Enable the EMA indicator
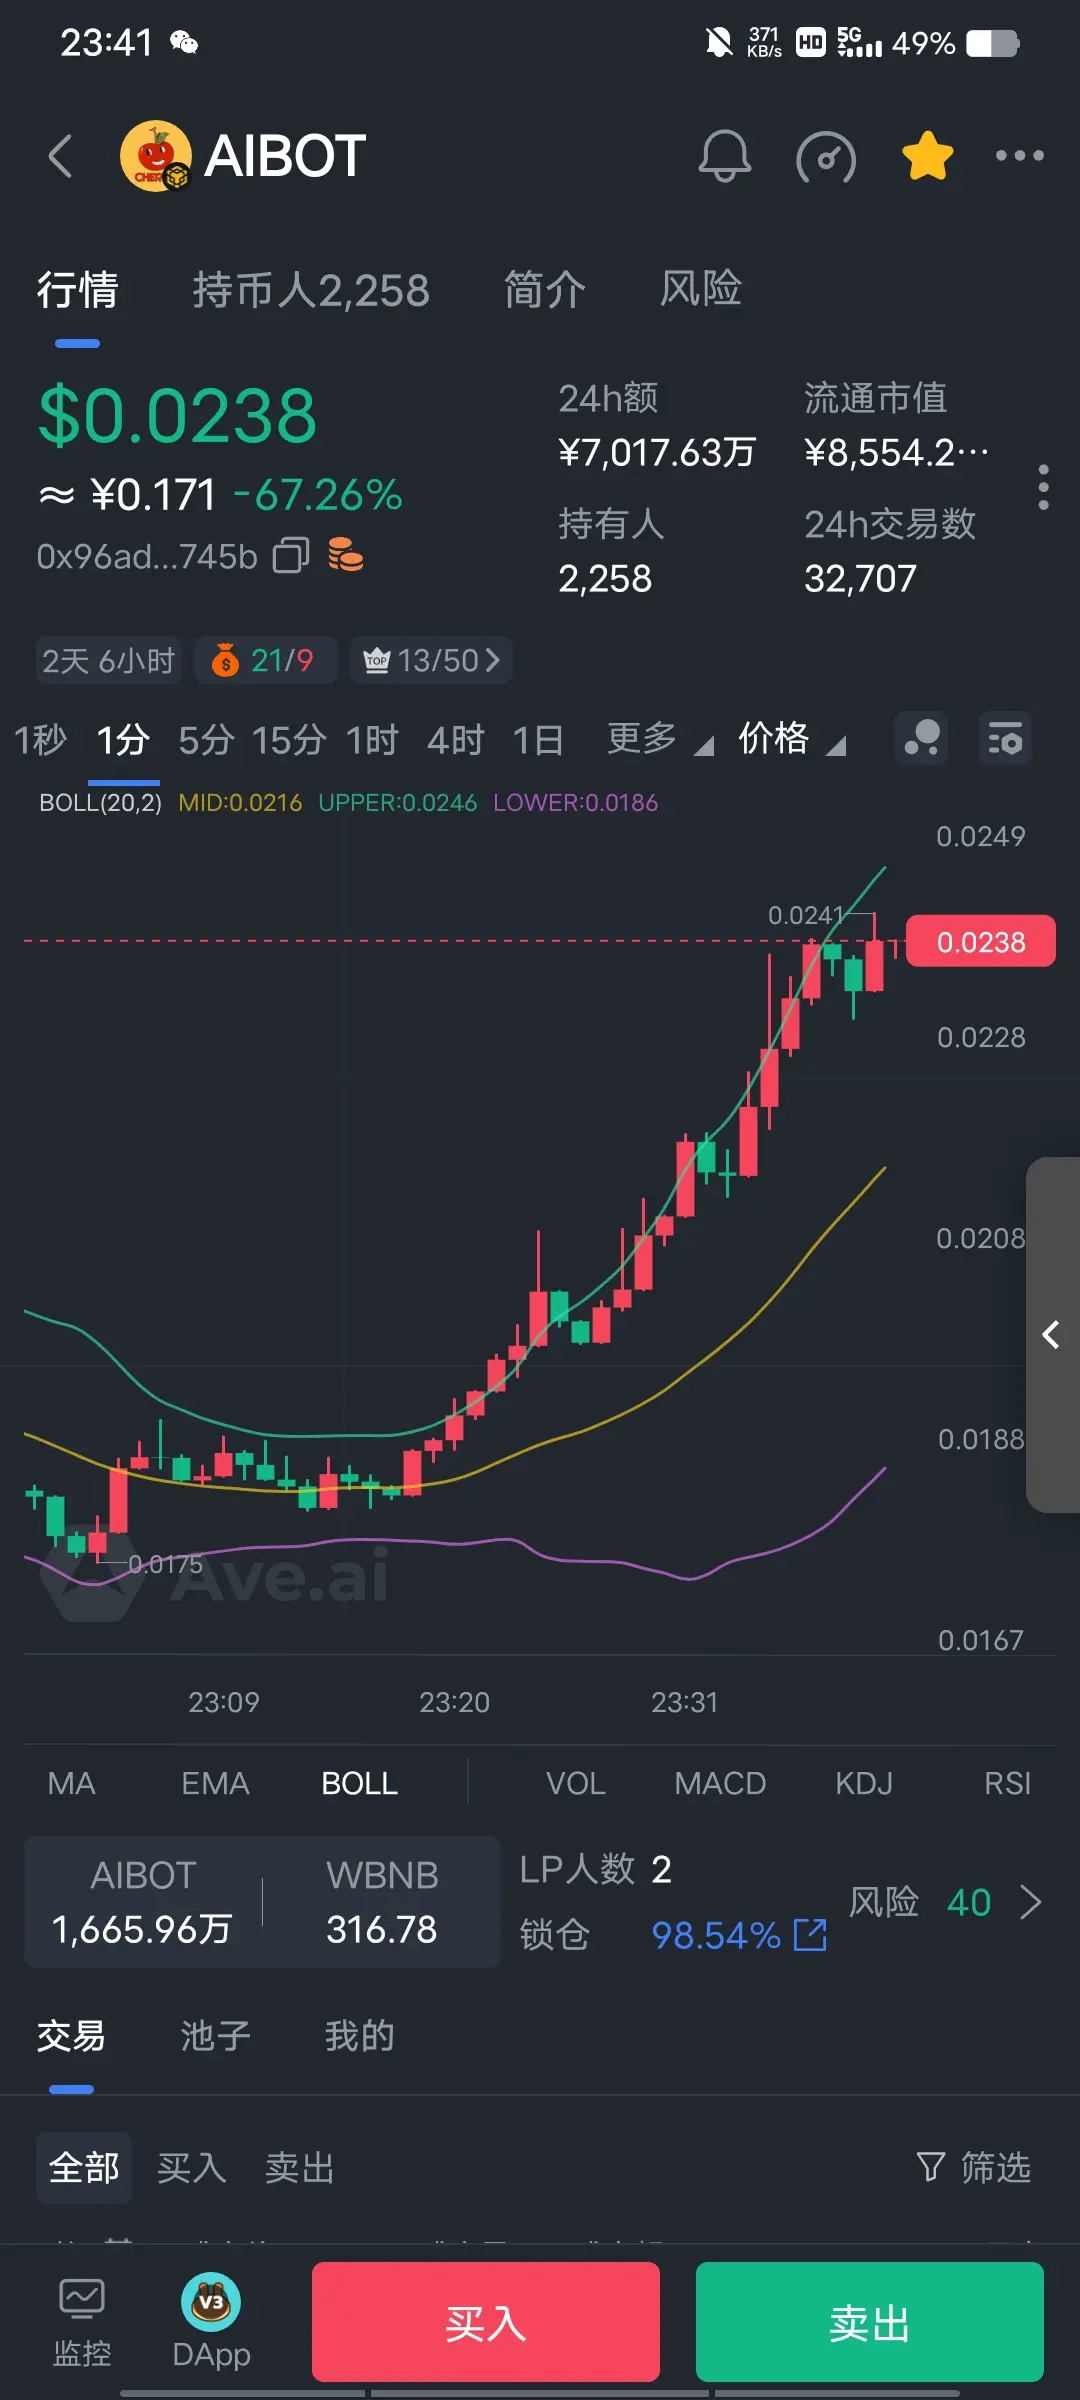The height and width of the screenshot is (2400, 1080). [x=215, y=1783]
